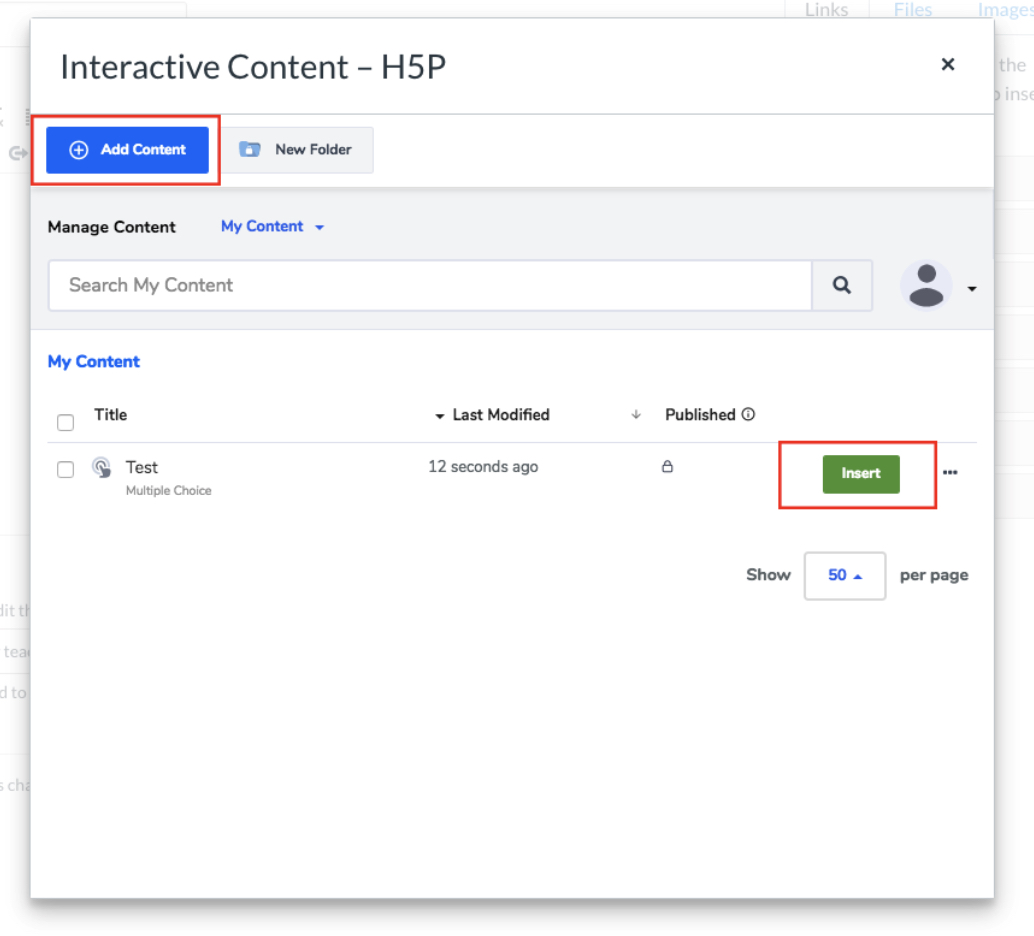Click the 'Multiple Choice' type label

[x=169, y=490]
